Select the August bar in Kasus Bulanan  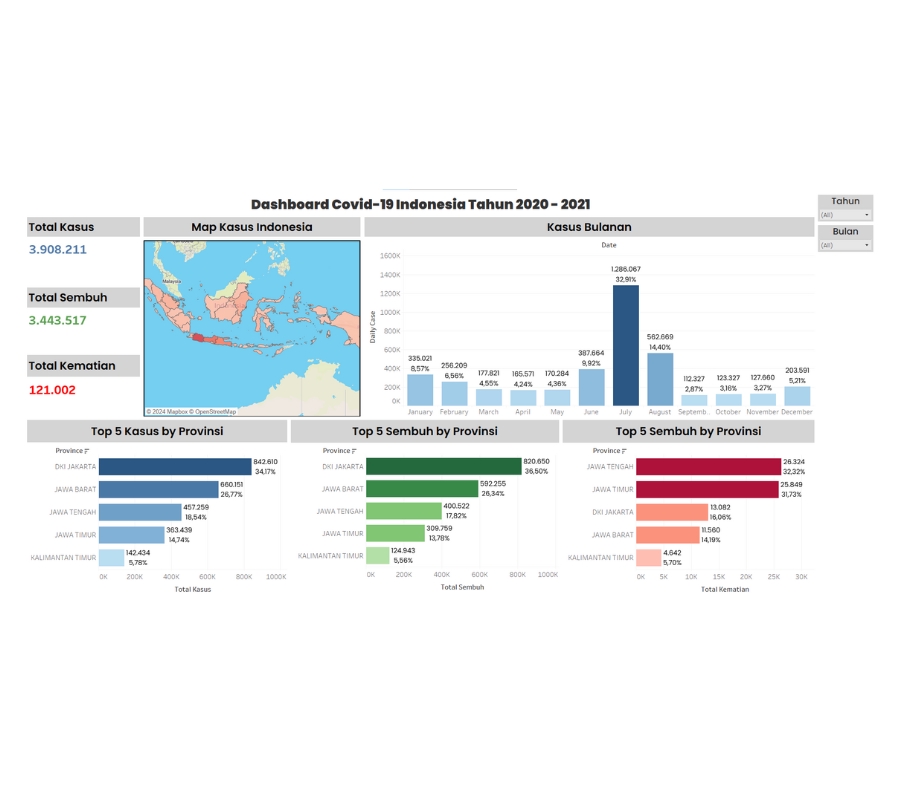coord(660,379)
